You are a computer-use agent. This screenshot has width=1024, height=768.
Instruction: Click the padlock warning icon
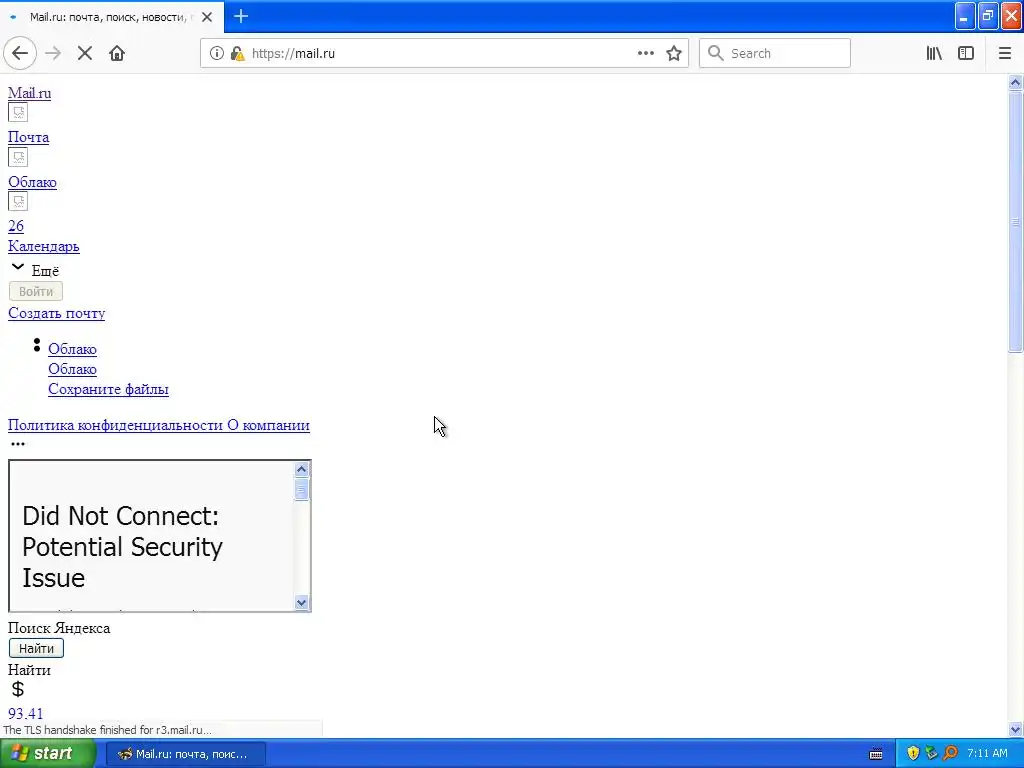pyautogui.click(x=237, y=54)
